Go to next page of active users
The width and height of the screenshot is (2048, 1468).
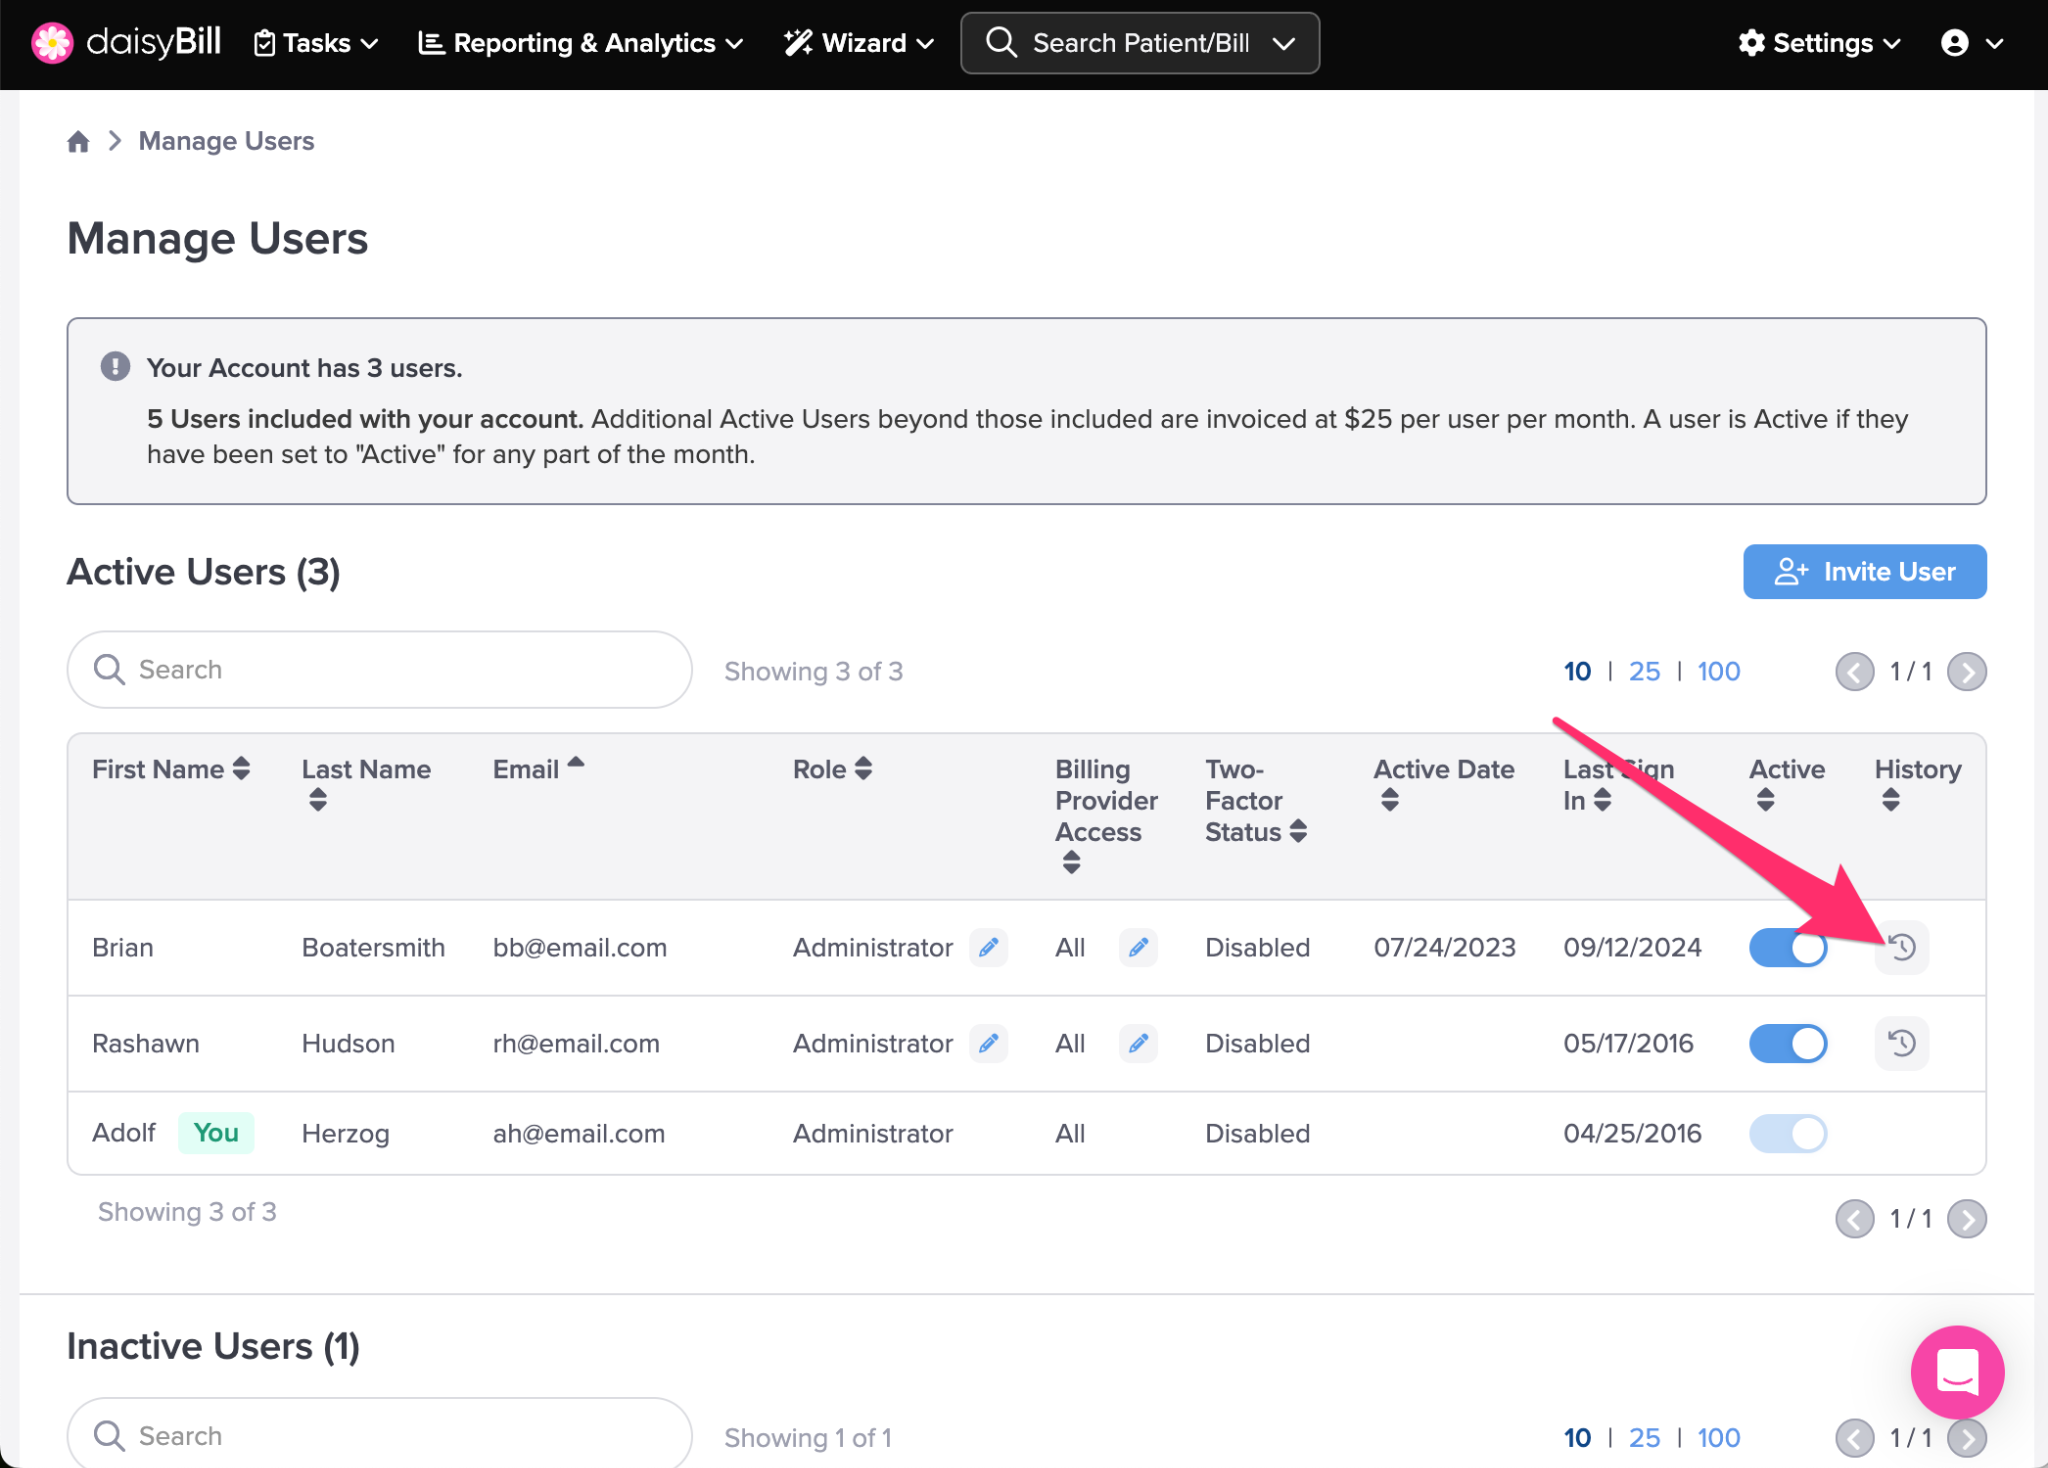coord(1966,671)
